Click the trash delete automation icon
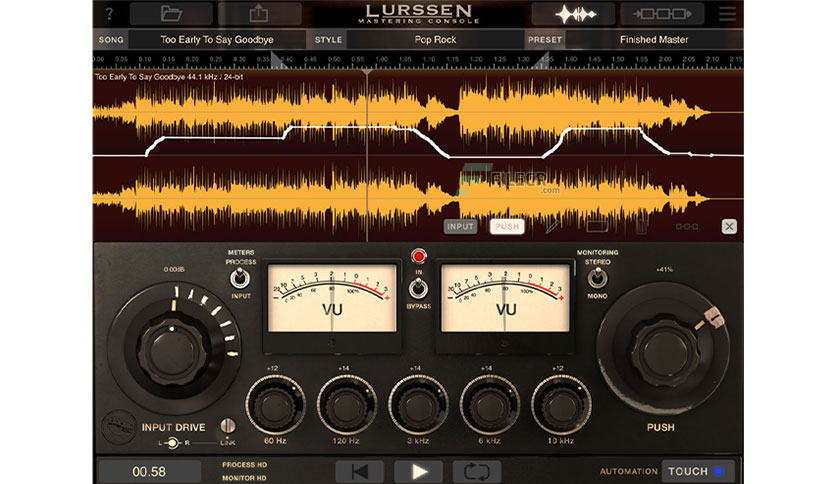The width and height of the screenshot is (836, 484). tap(641, 227)
